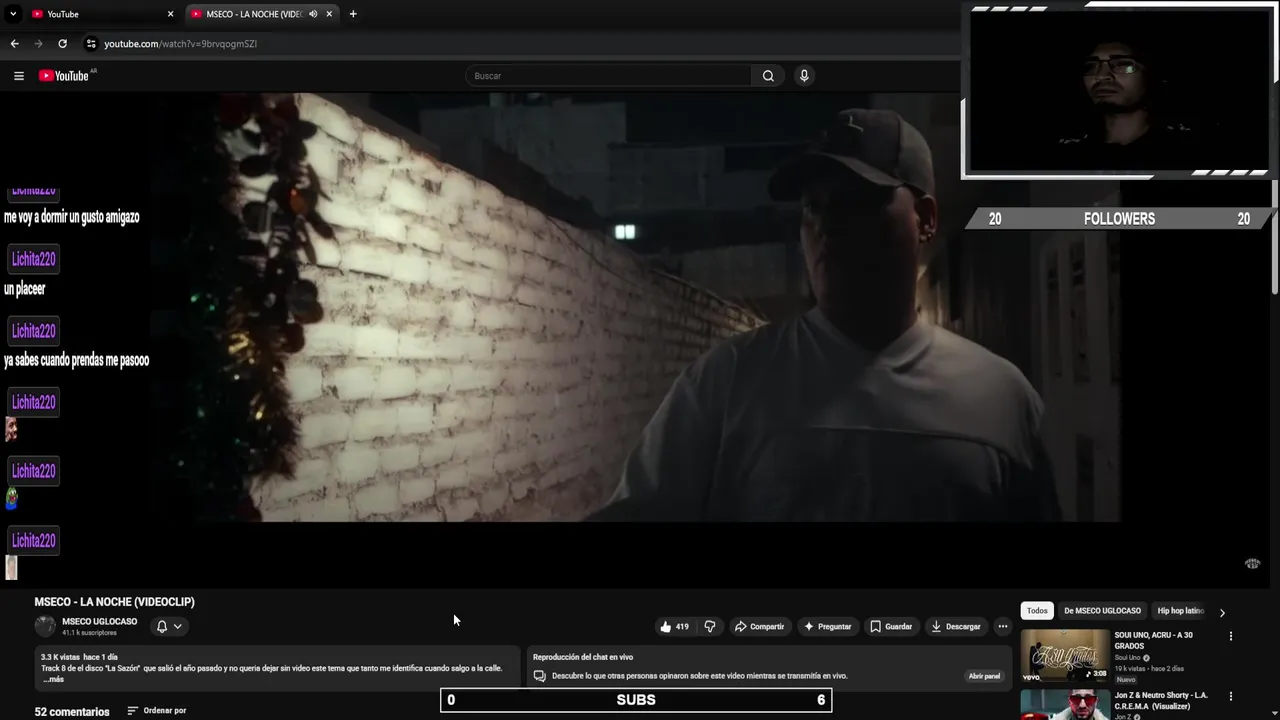Switch to the first YouTube tab
1280x720 pixels.
click(102, 14)
